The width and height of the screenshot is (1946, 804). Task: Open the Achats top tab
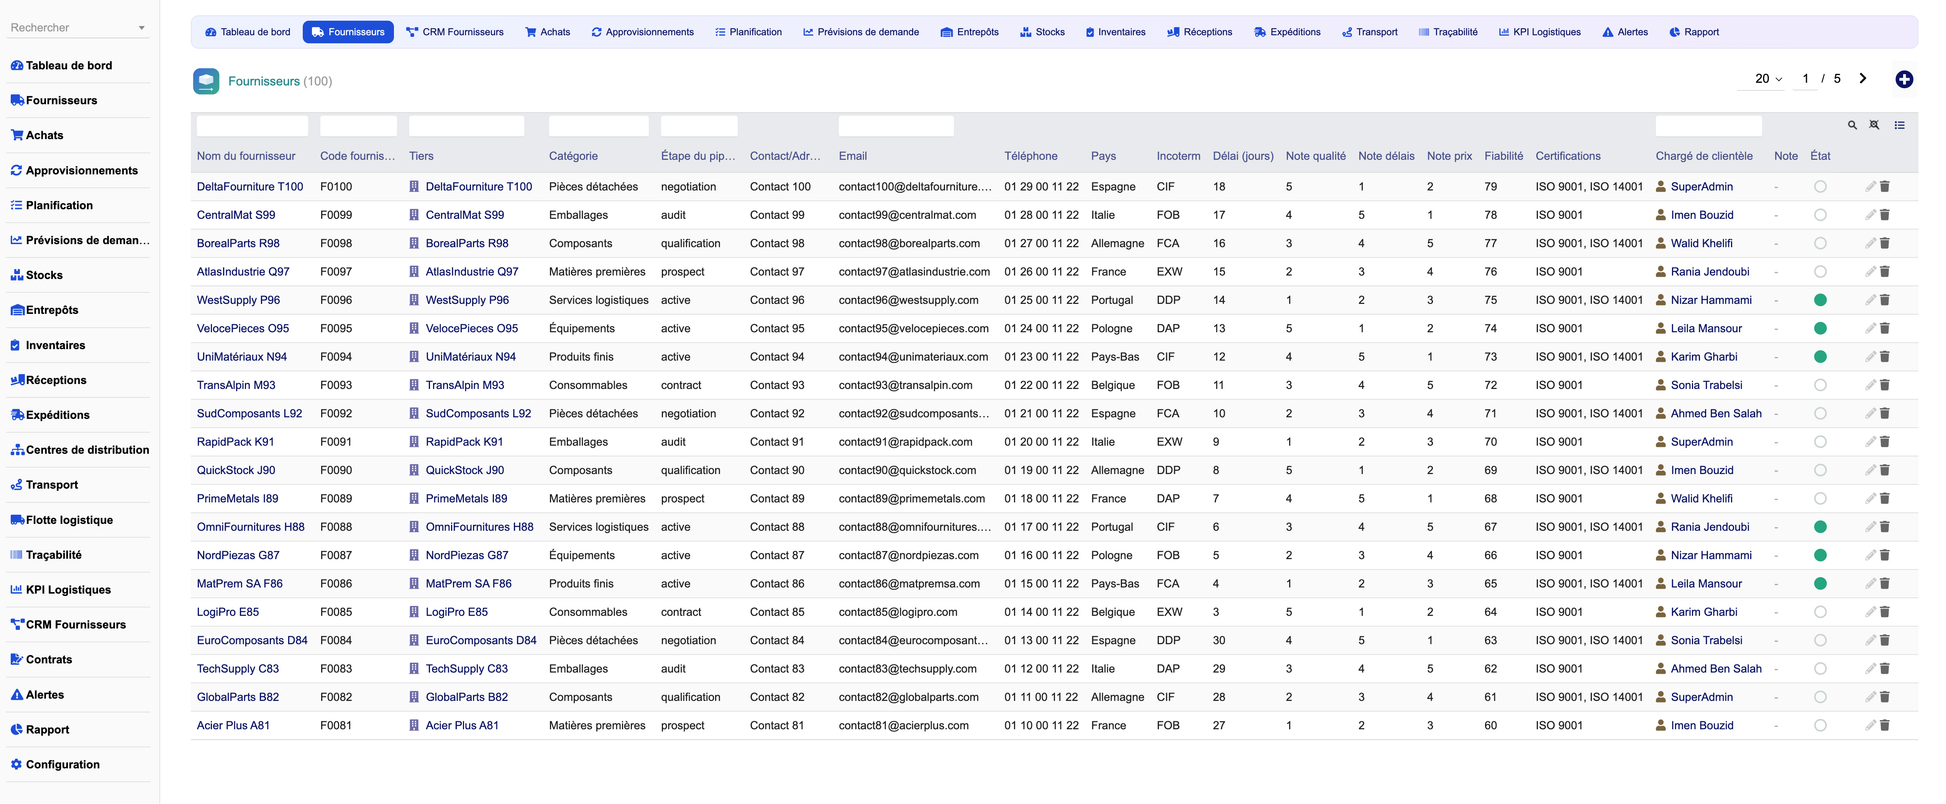pos(548,32)
